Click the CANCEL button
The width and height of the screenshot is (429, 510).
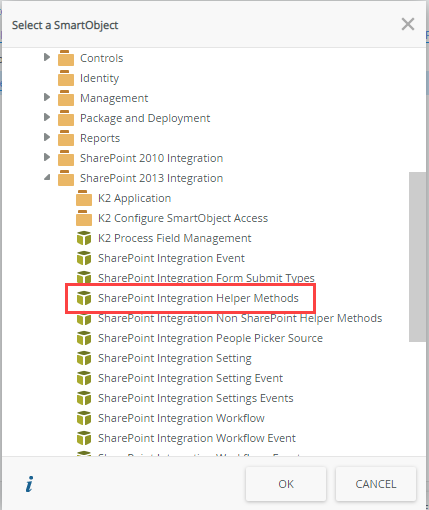376,484
